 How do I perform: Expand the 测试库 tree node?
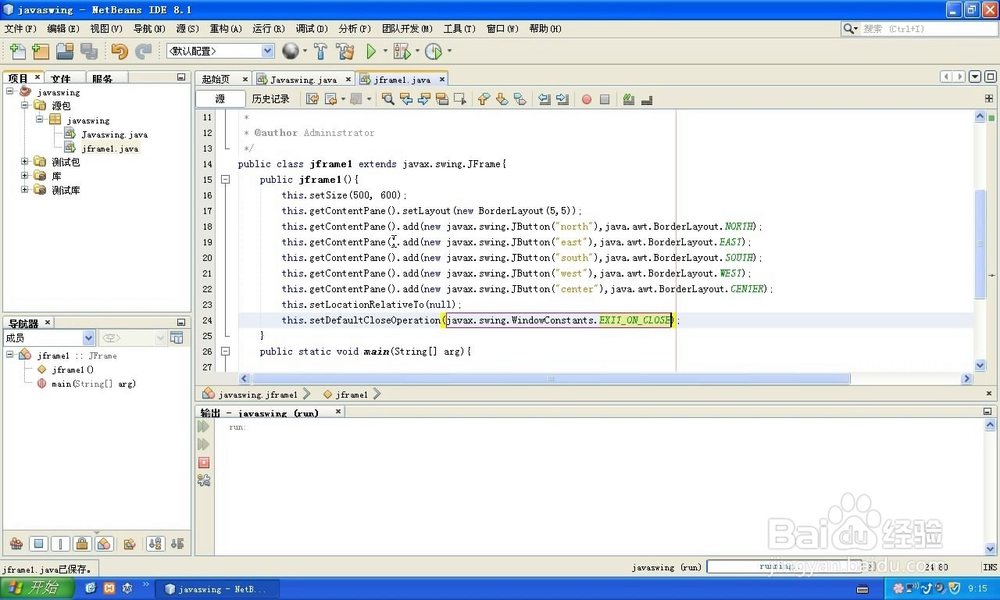point(24,189)
